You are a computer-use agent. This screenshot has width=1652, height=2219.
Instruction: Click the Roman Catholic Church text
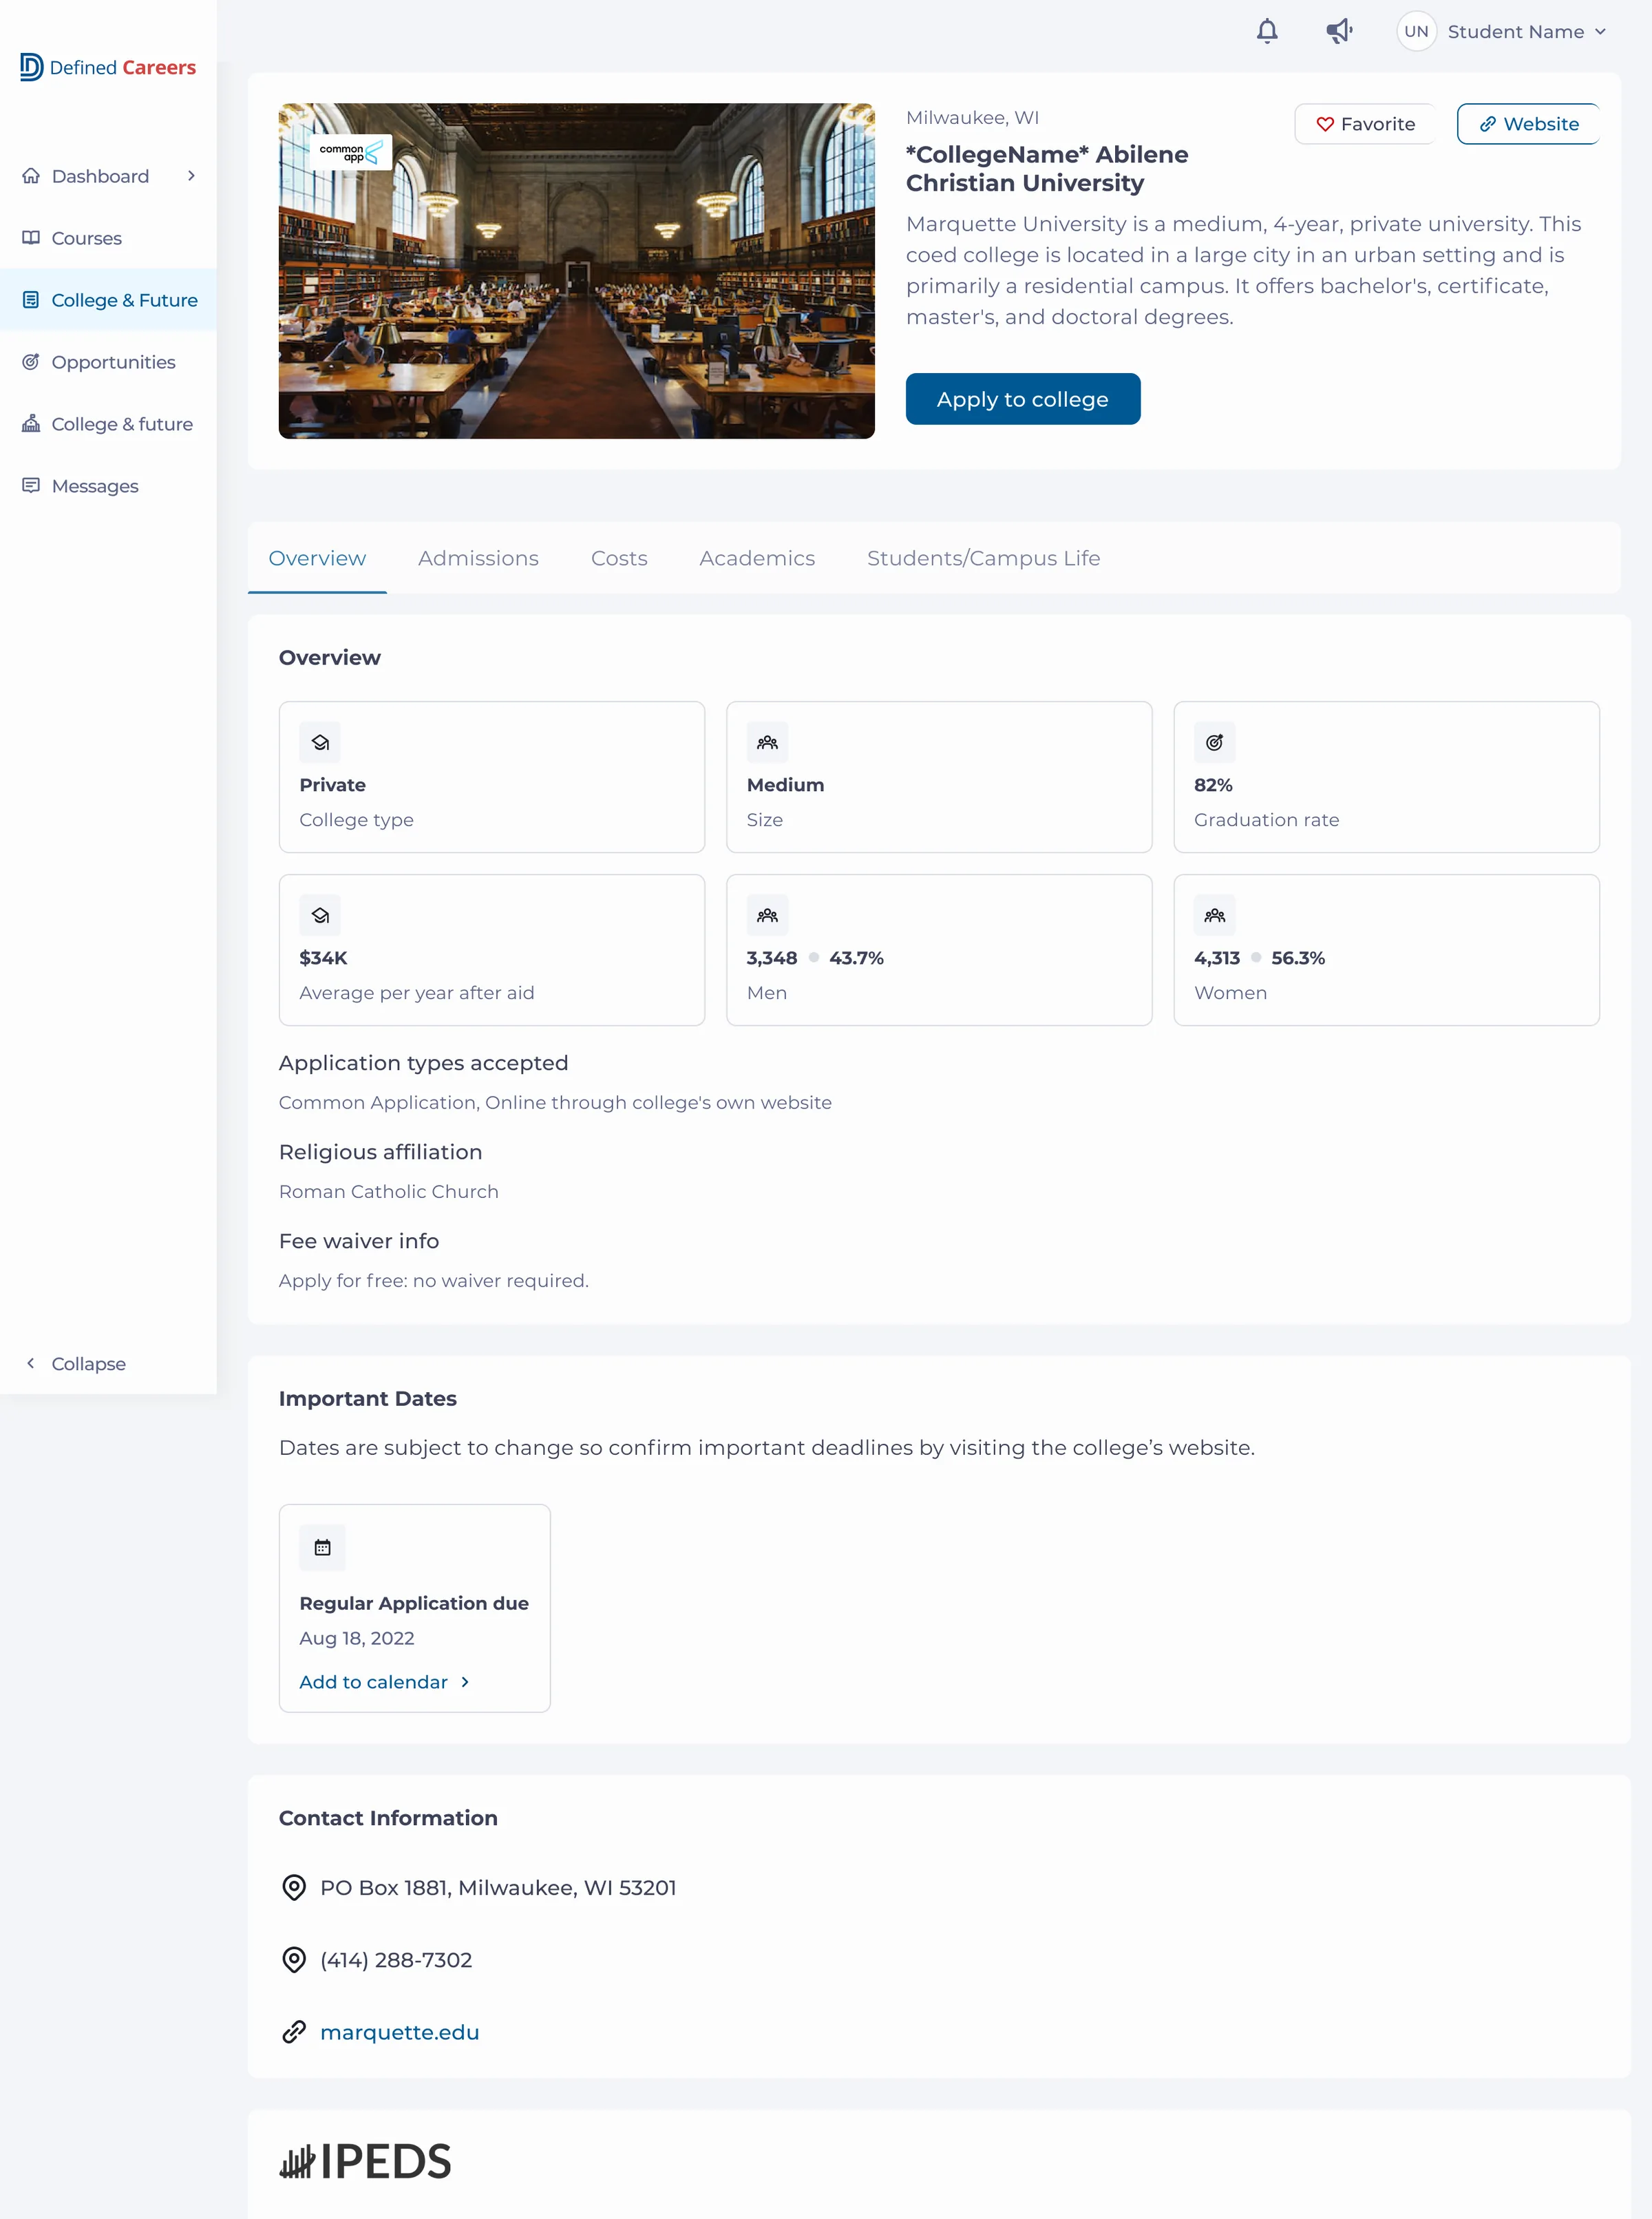coord(389,1191)
